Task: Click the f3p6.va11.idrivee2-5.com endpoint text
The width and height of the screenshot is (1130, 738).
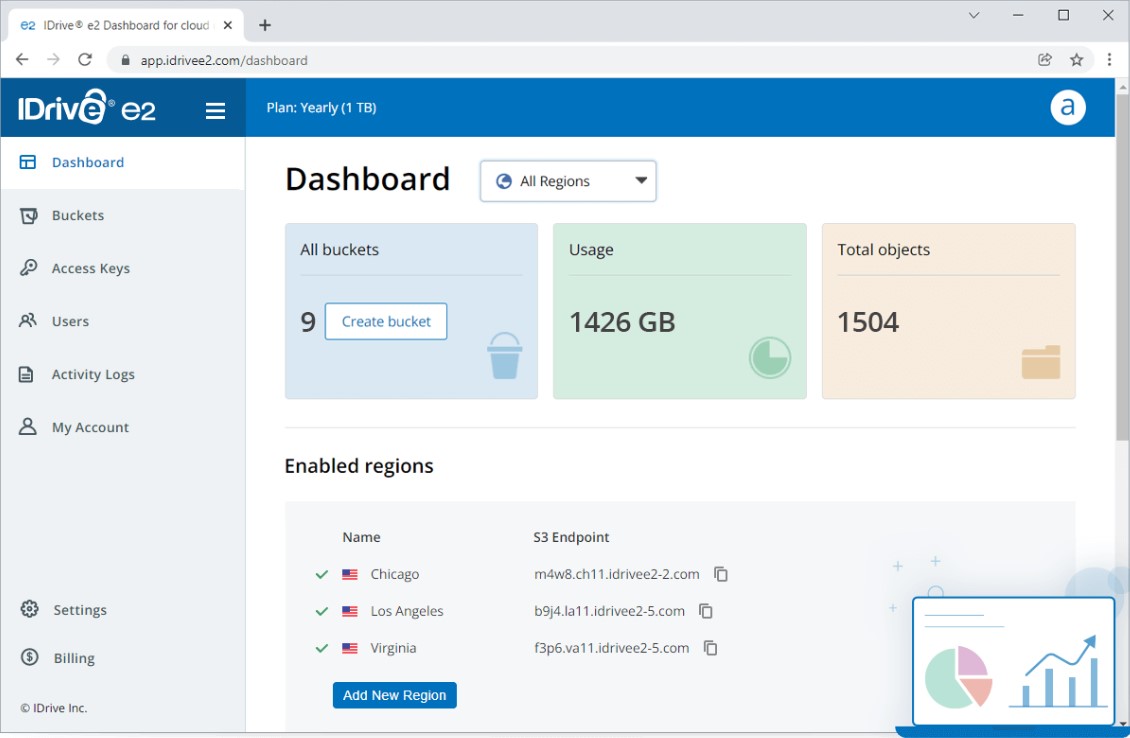Action: pyautogui.click(x=612, y=648)
